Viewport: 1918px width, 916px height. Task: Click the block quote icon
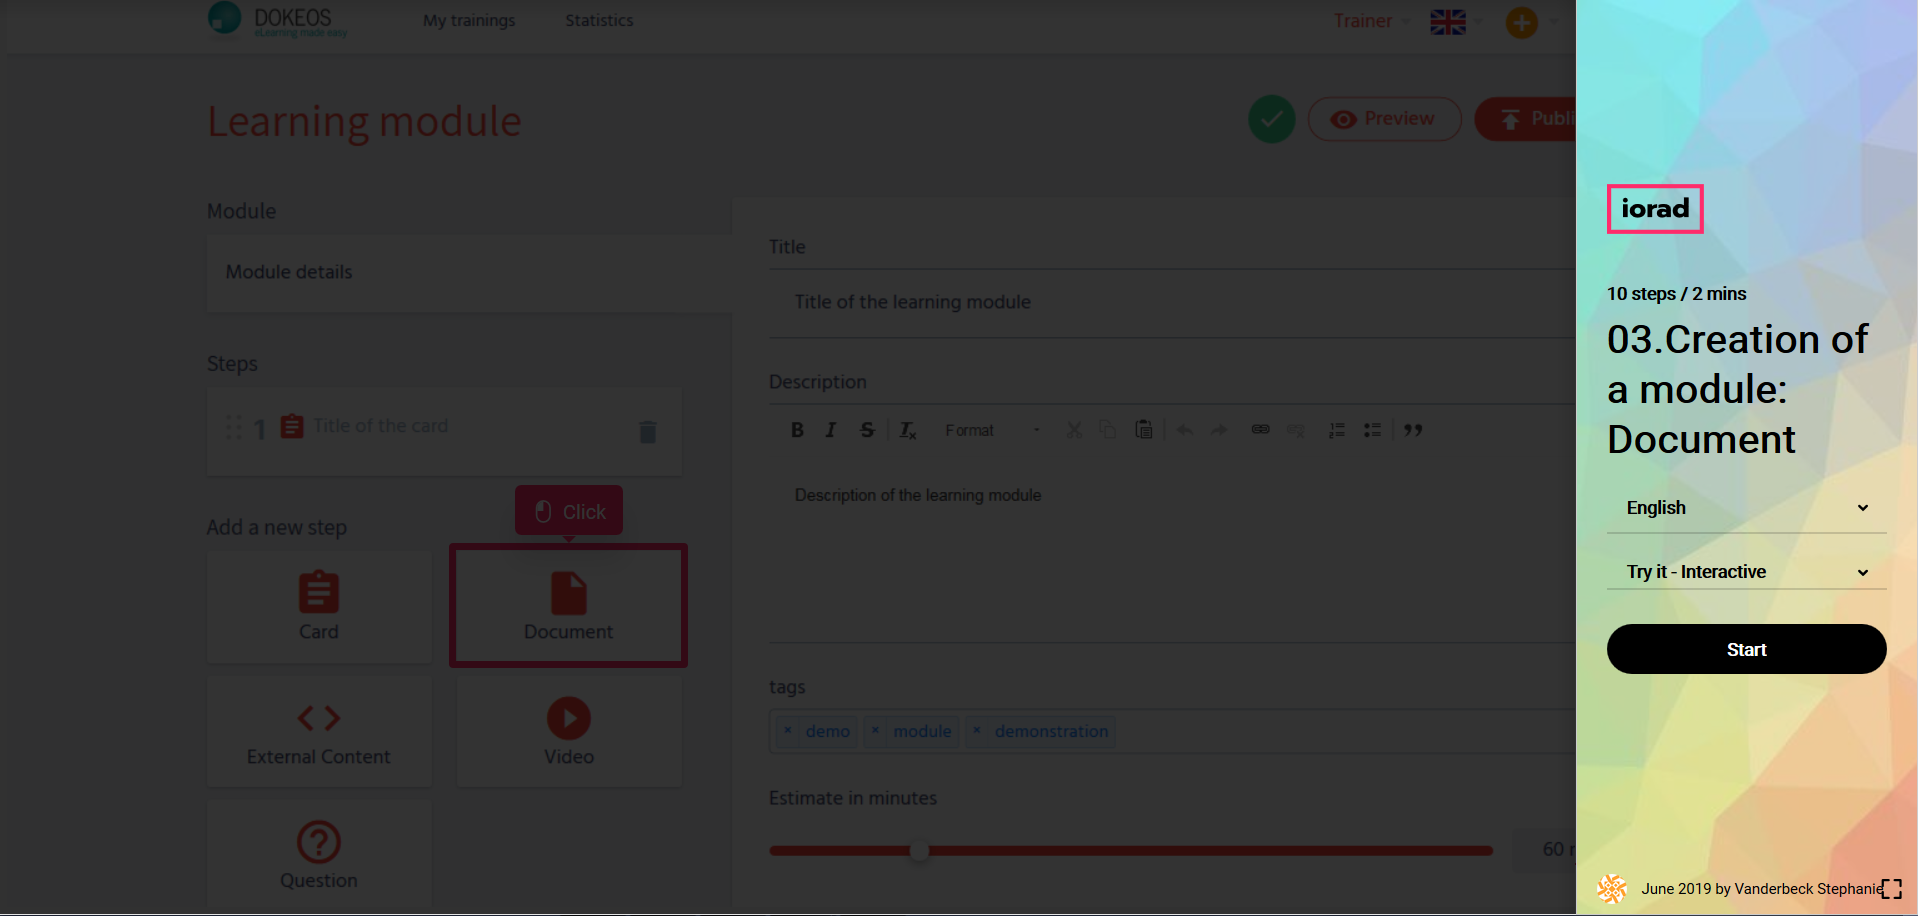pos(1412,430)
